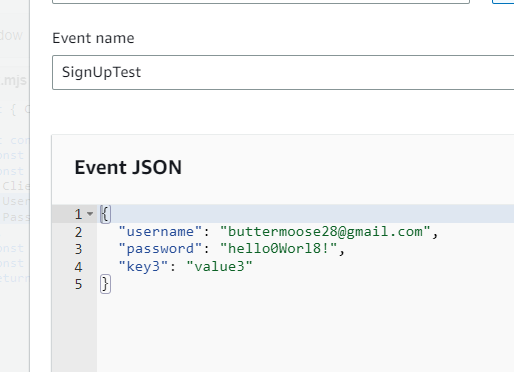514x372 pixels.
Task: Click the "hello0Worl8!" value text
Action: coord(278,249)
